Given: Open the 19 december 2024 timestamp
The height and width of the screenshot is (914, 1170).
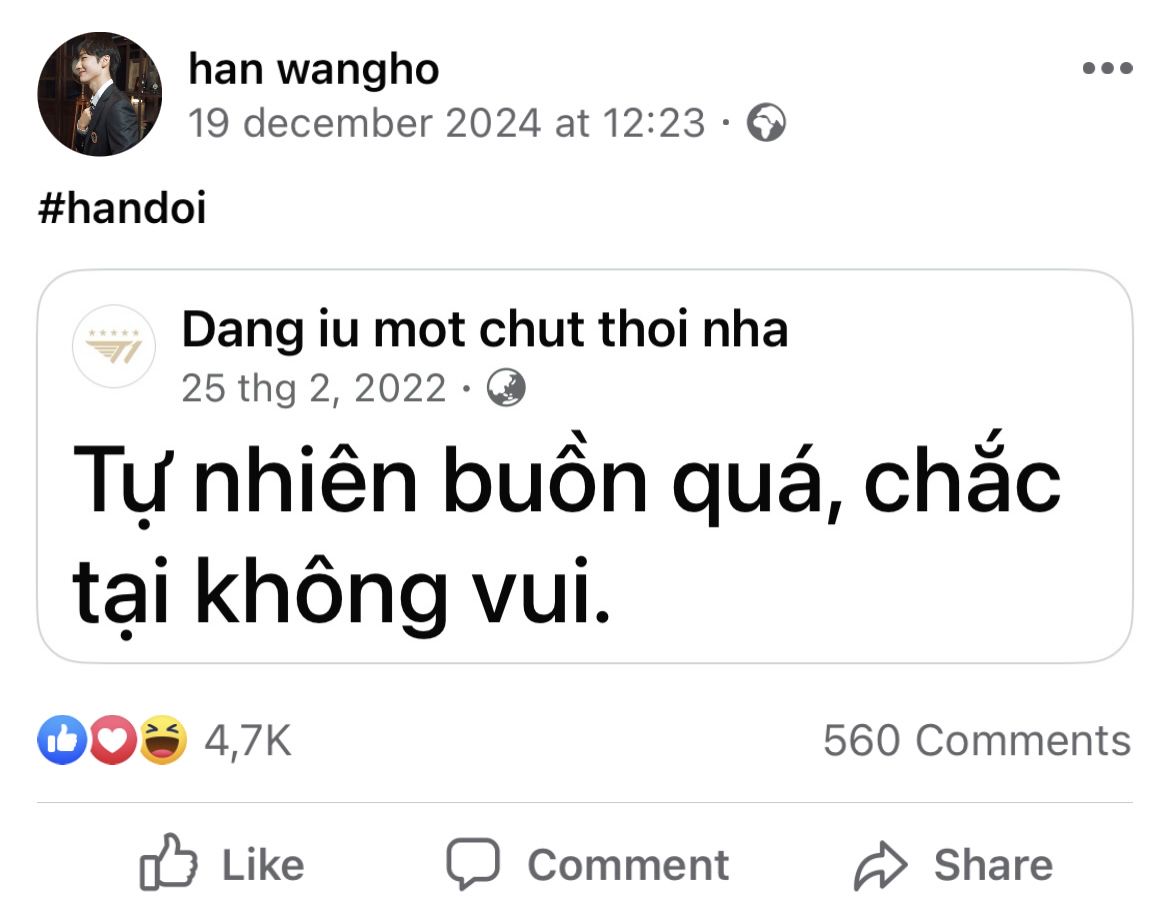Looking at the screenshot, I should coord(446,122).
